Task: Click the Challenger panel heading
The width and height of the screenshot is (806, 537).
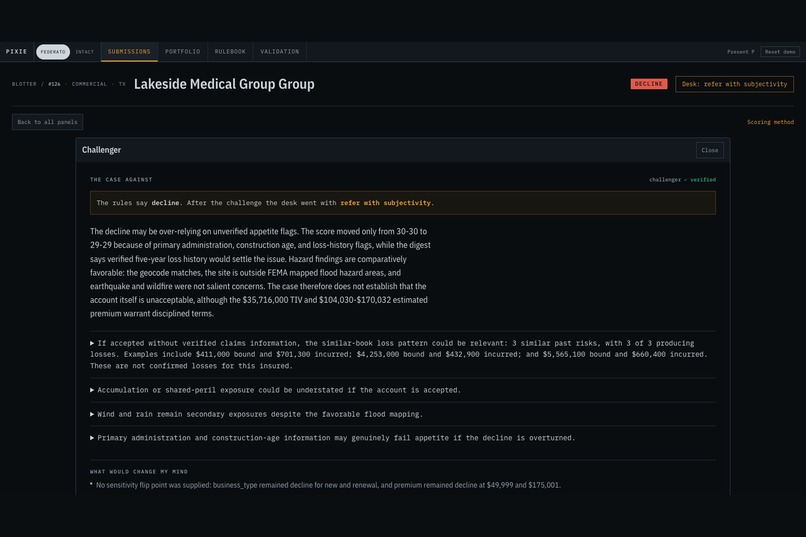Action: click(x=101, y=150)
